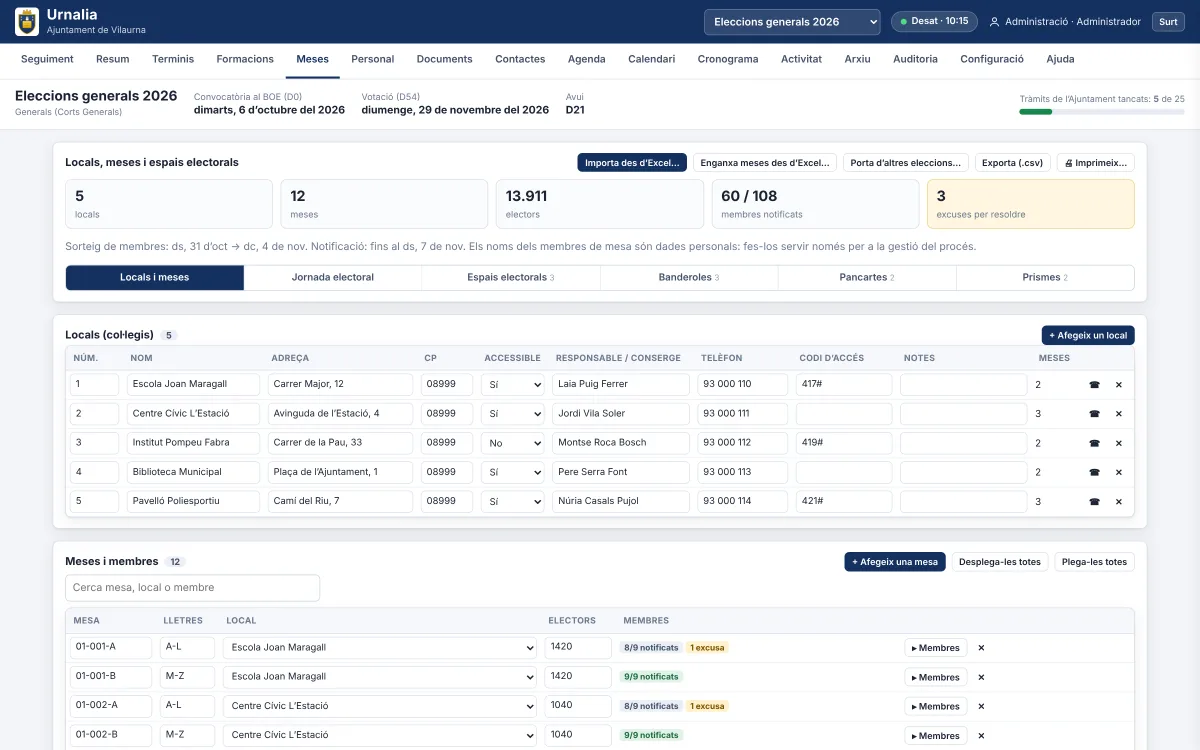Log out with the Surt button
1200x750 pixels.
tap(1168, 22)
